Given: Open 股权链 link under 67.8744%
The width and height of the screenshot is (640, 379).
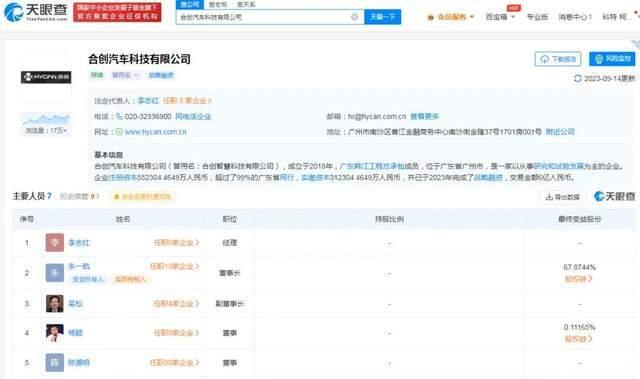Looking at the screenshot, I should (578, 279).
